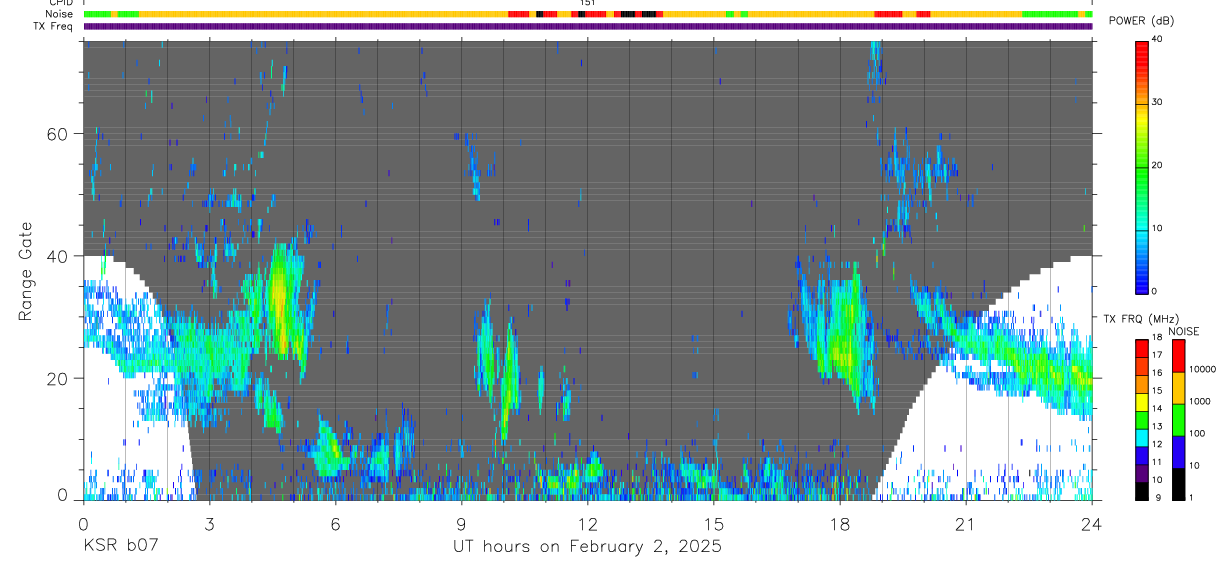This screenshot has width=1228, height=567.
Task: Pick the purple segment on TX FRQ legend
Action: click(1142, 473)
